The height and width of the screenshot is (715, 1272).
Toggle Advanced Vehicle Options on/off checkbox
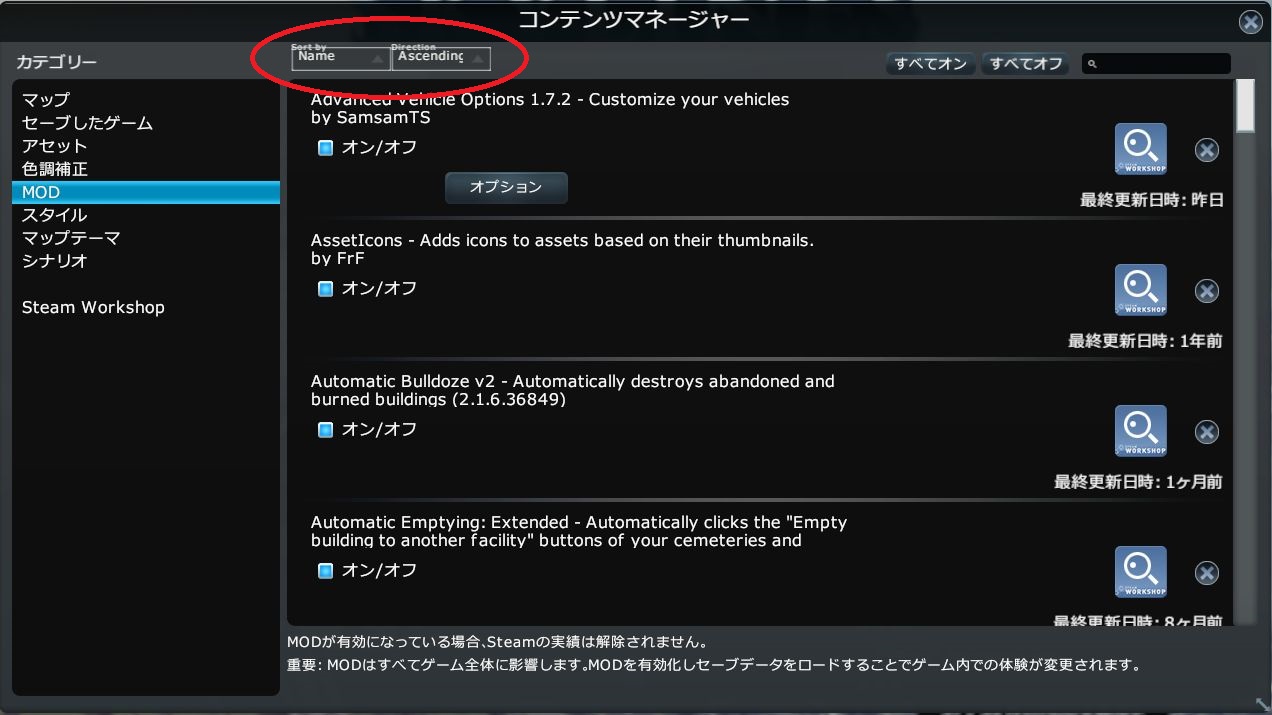pos(325,148)
